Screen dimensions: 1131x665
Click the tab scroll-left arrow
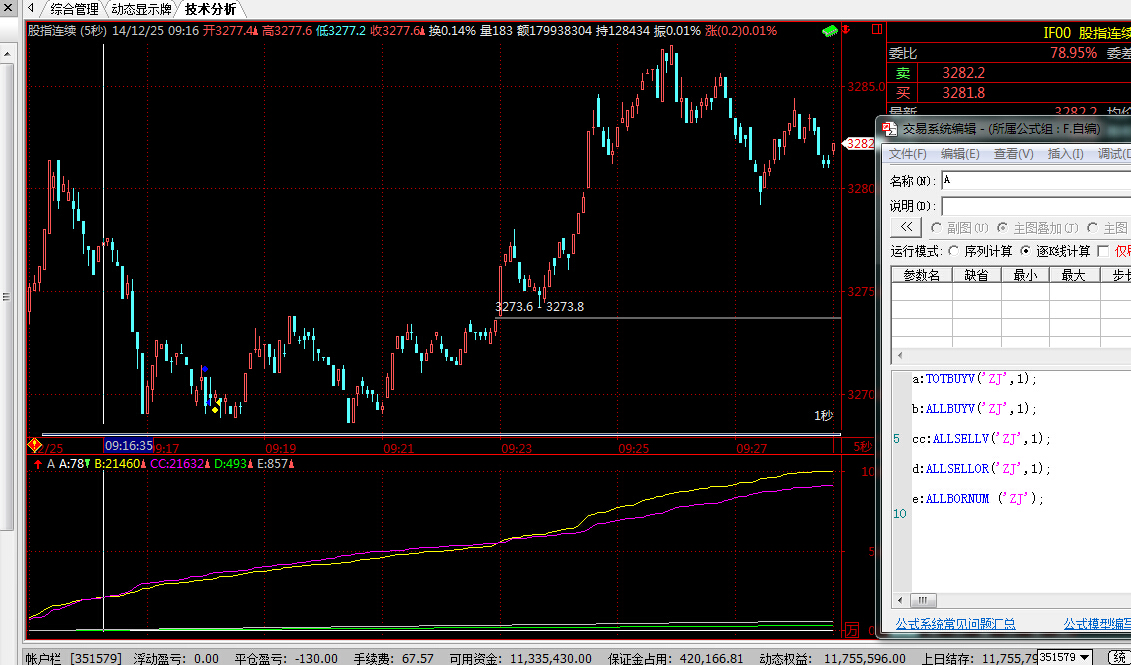[31, 9]
